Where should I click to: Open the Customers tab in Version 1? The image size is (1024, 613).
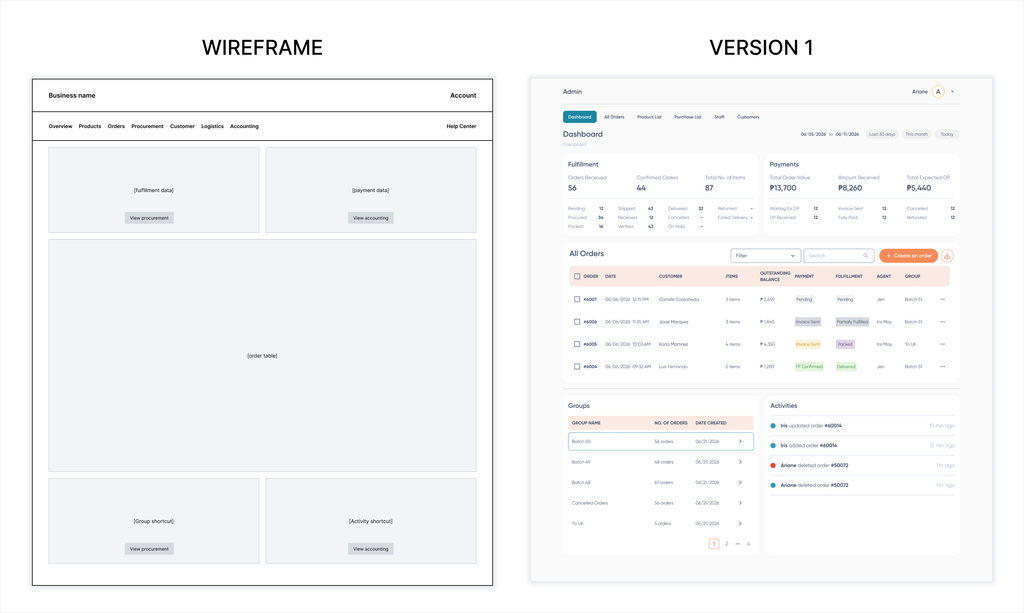coord(748,117)
